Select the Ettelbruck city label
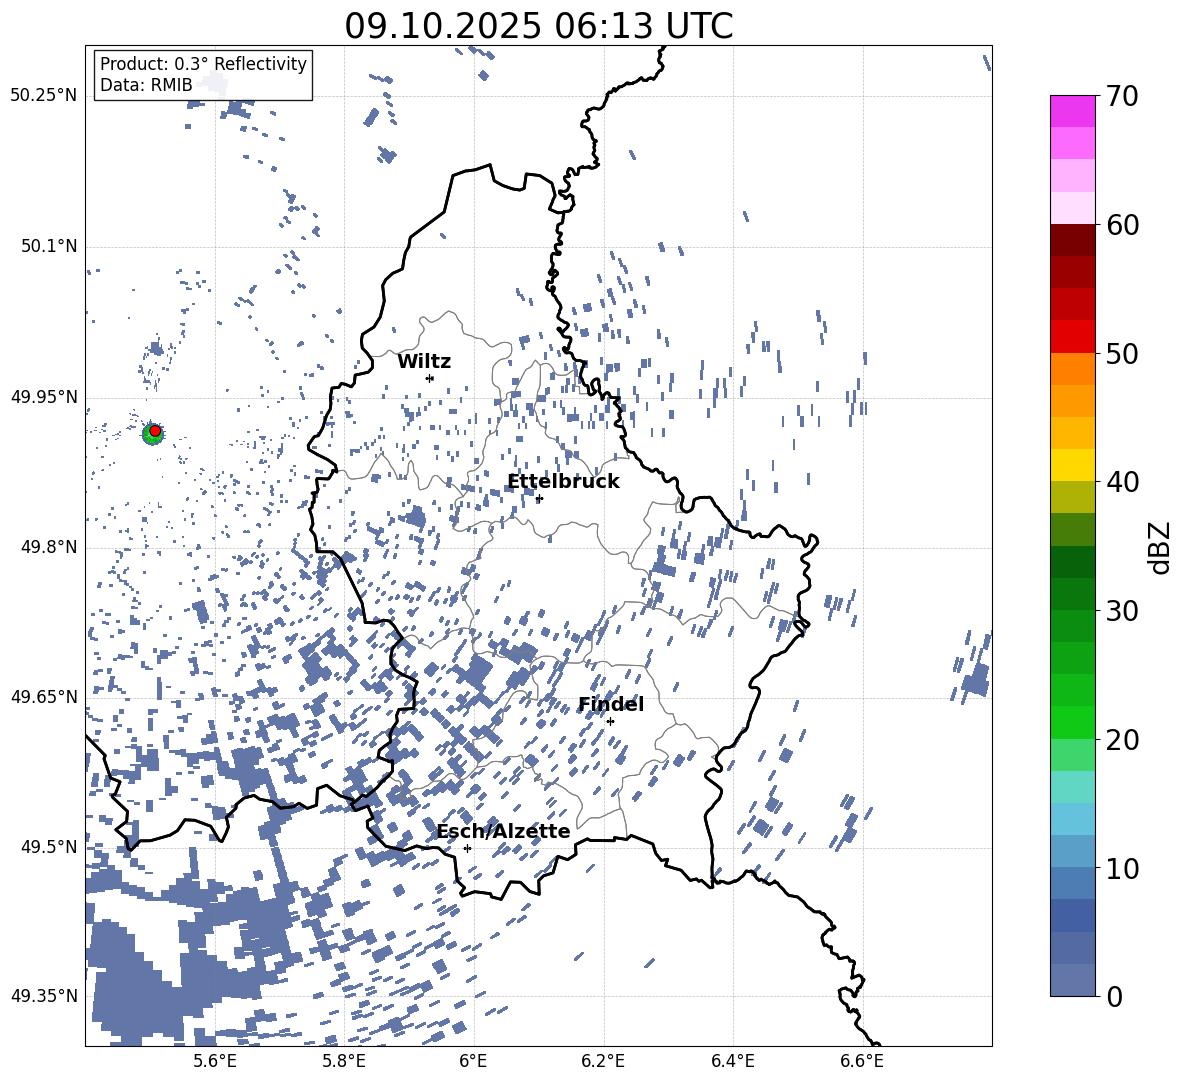This screenshot has width=1184, height=1081. tap(563, 482)
